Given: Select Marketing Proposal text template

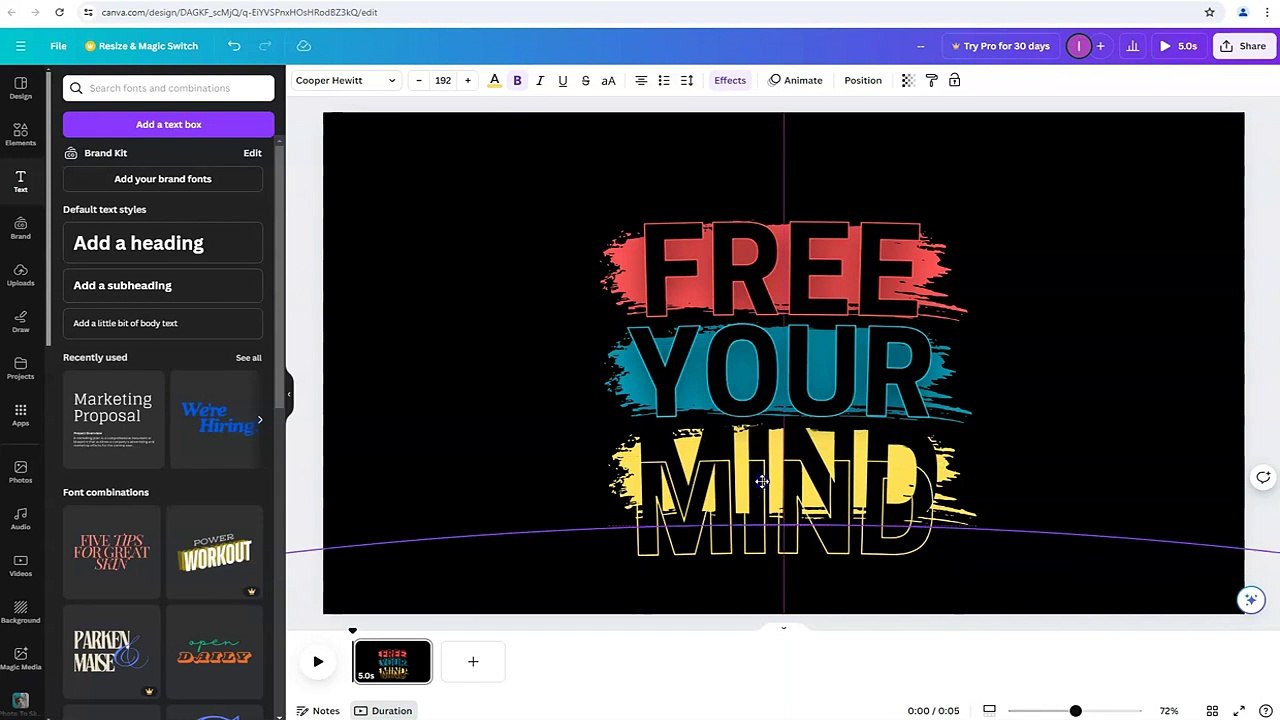Looking at the screenshot, I should tap(113, 419).
